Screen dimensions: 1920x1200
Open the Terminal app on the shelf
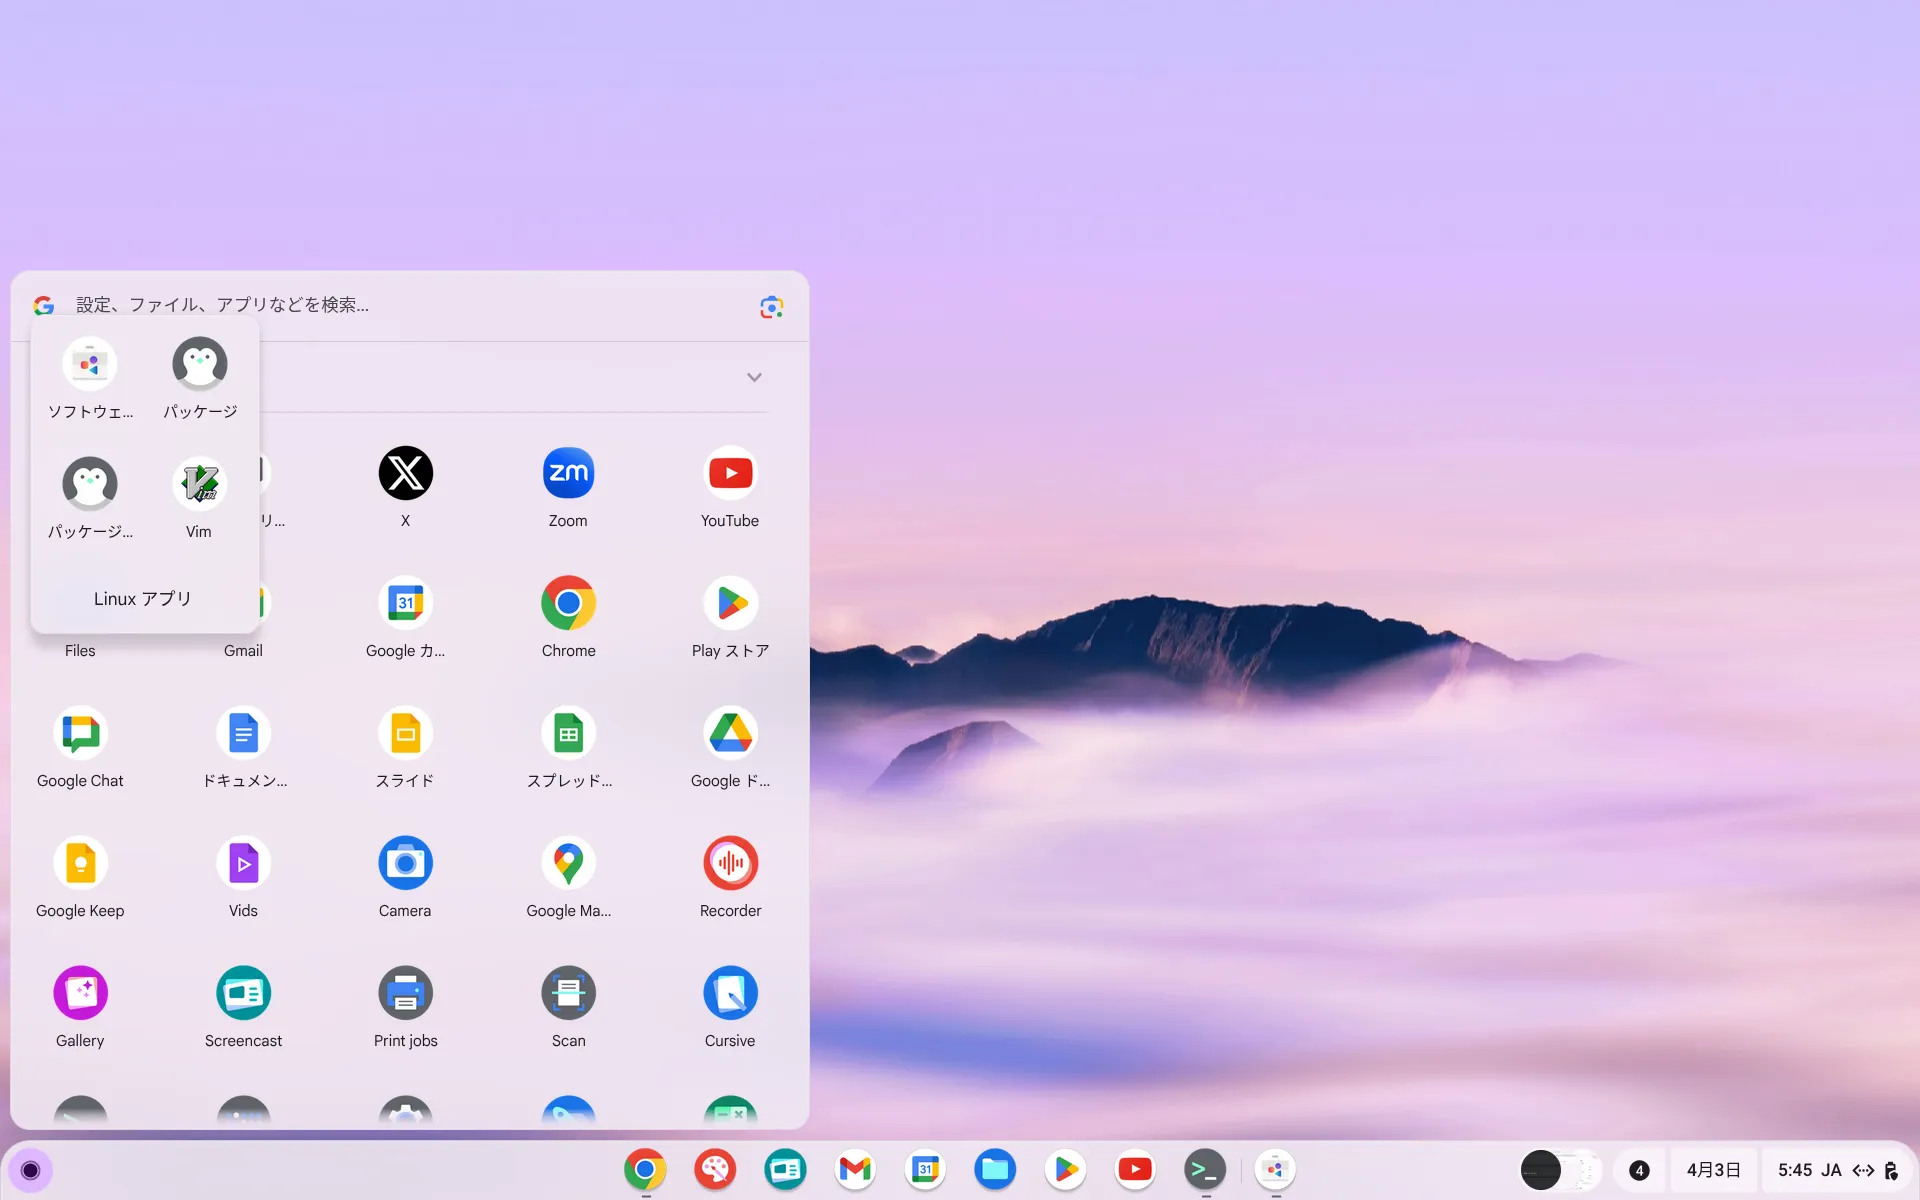(x=1205, y=1169)
